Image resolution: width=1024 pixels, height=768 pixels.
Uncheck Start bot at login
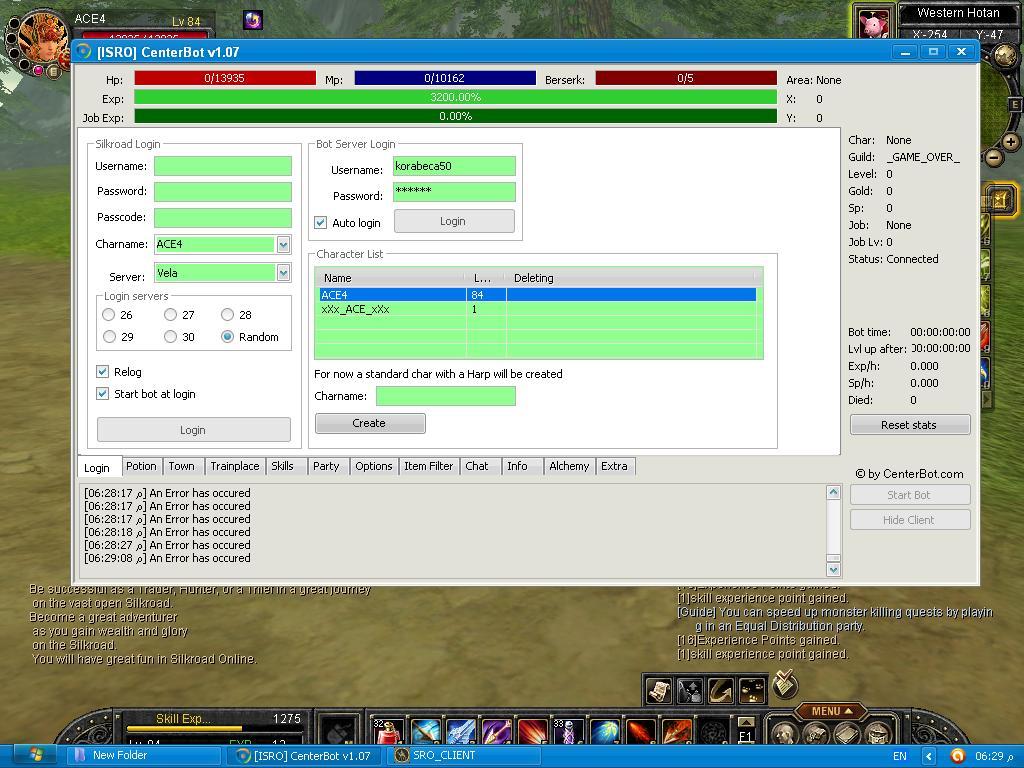[x=103, y=394]
